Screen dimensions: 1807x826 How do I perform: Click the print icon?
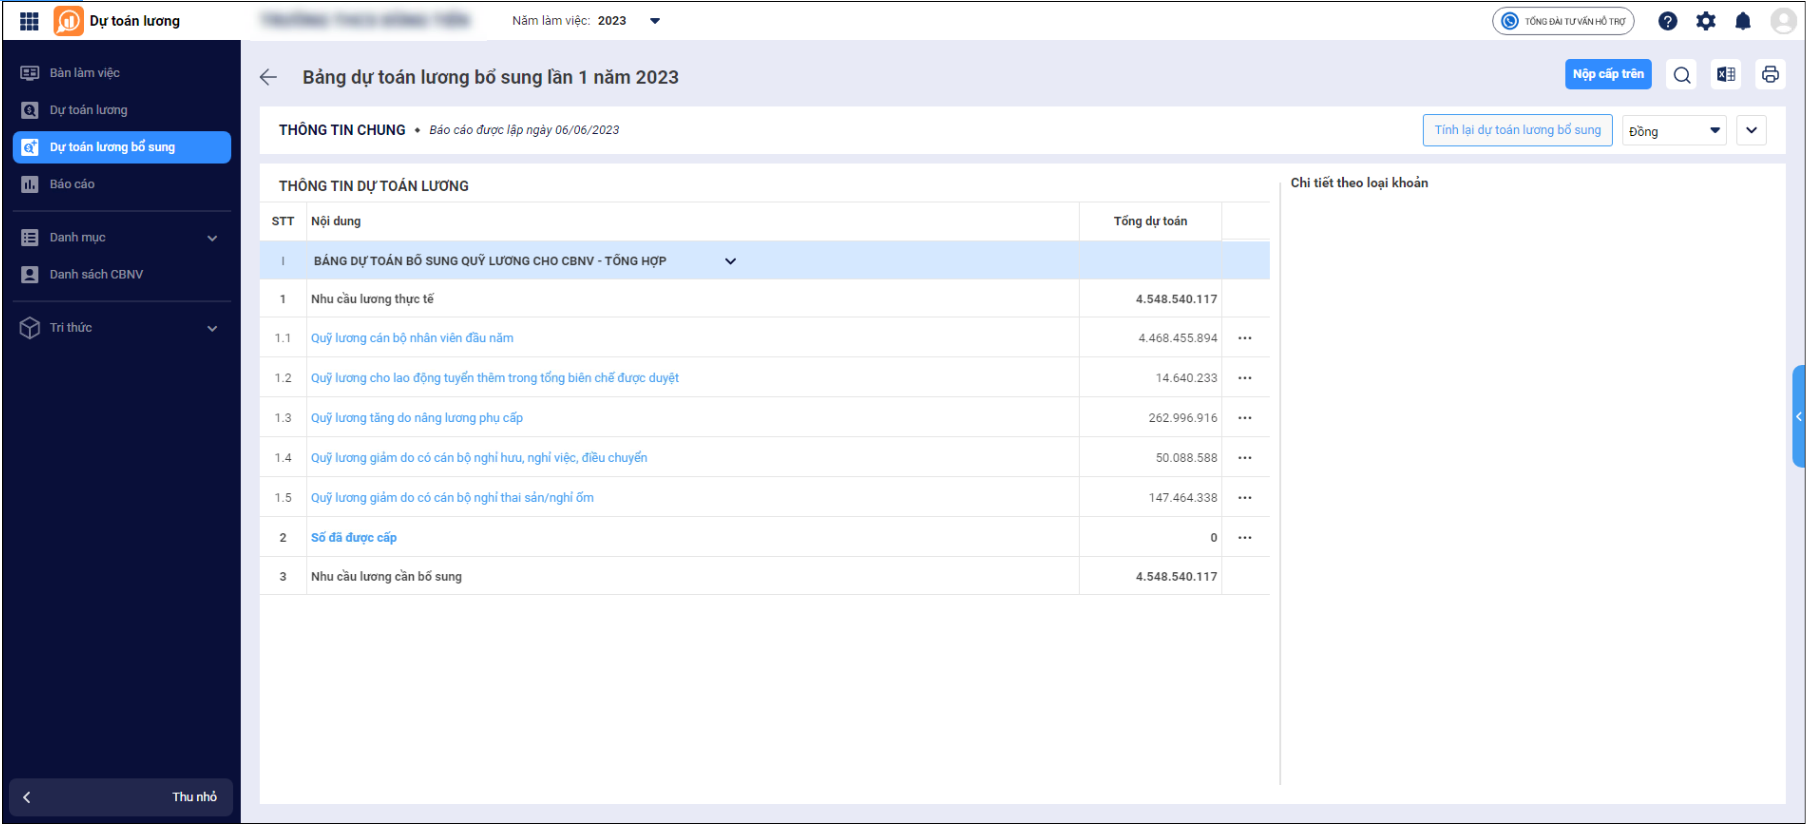[1770, 74]
